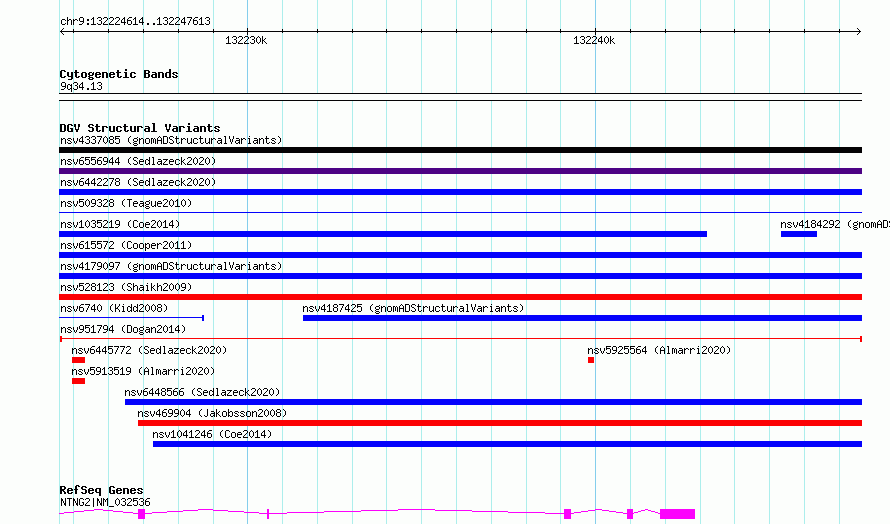Click nsv4179097 gnomADStructuralVariants label
The height and width of the screenshot is (524, 890).
click(171, 266)
